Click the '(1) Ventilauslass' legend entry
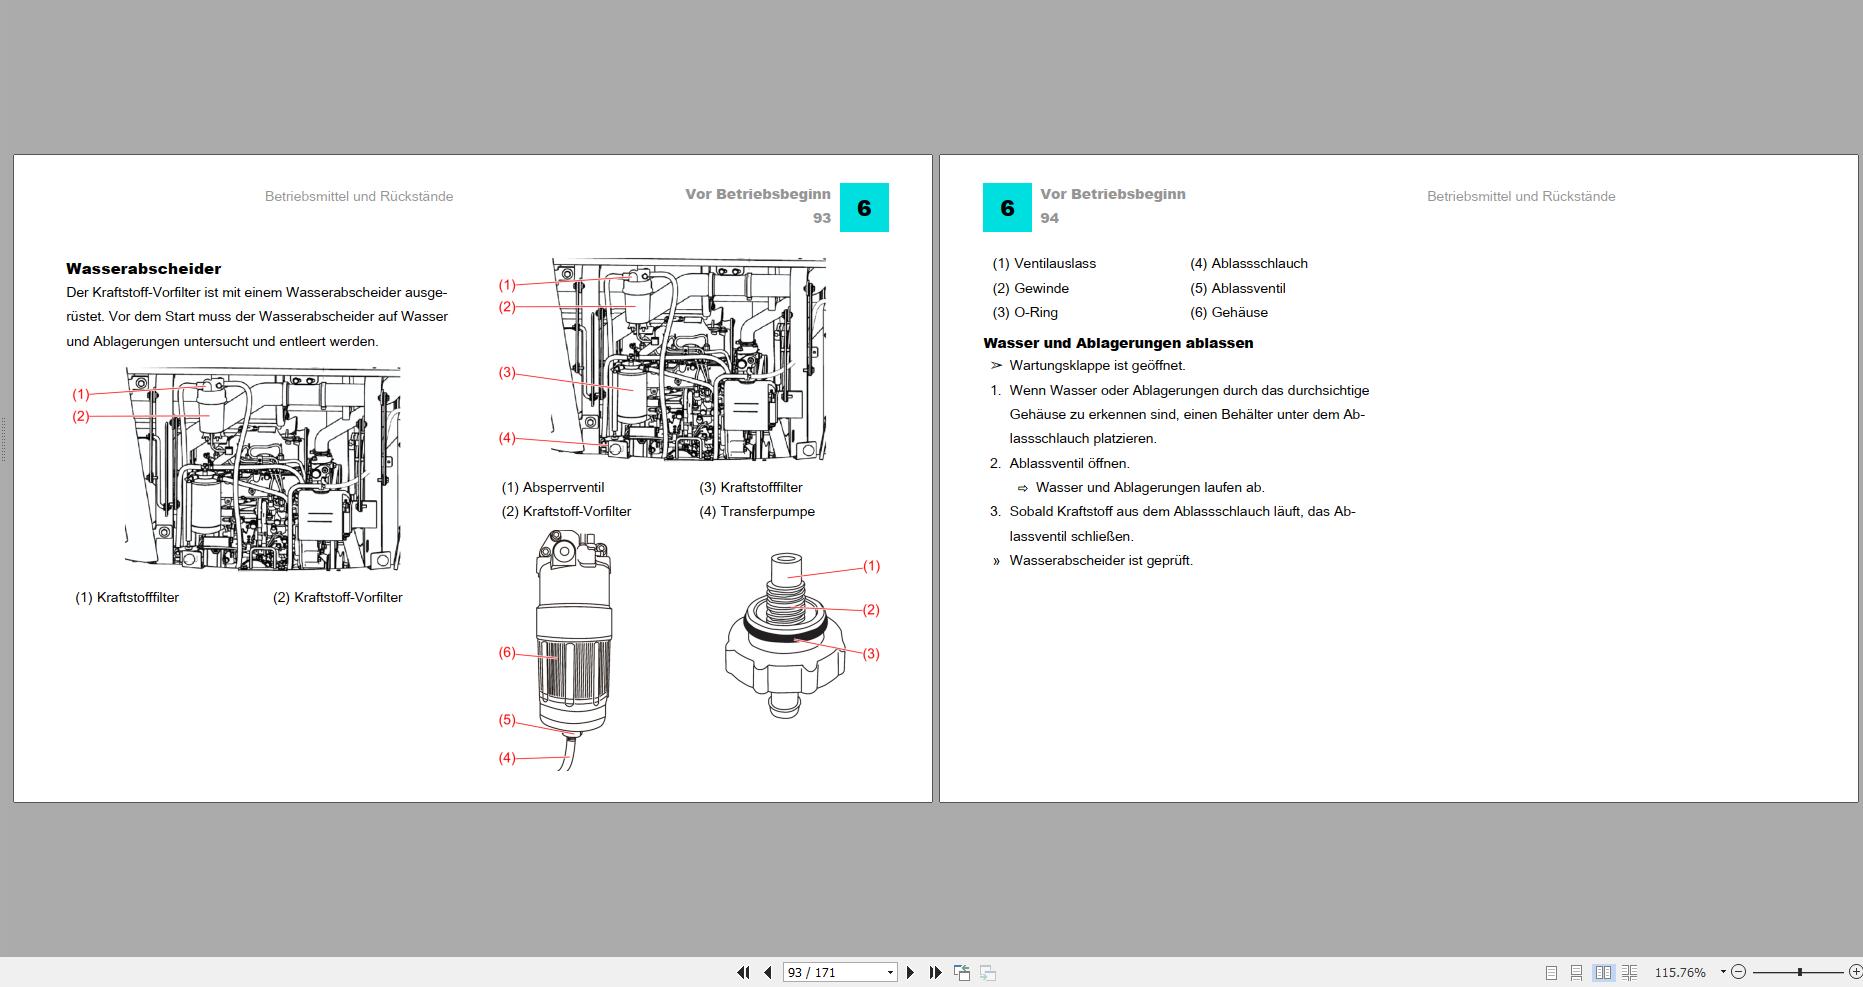Viewport: 1863px width, 987px height. tap(1044, 263)
